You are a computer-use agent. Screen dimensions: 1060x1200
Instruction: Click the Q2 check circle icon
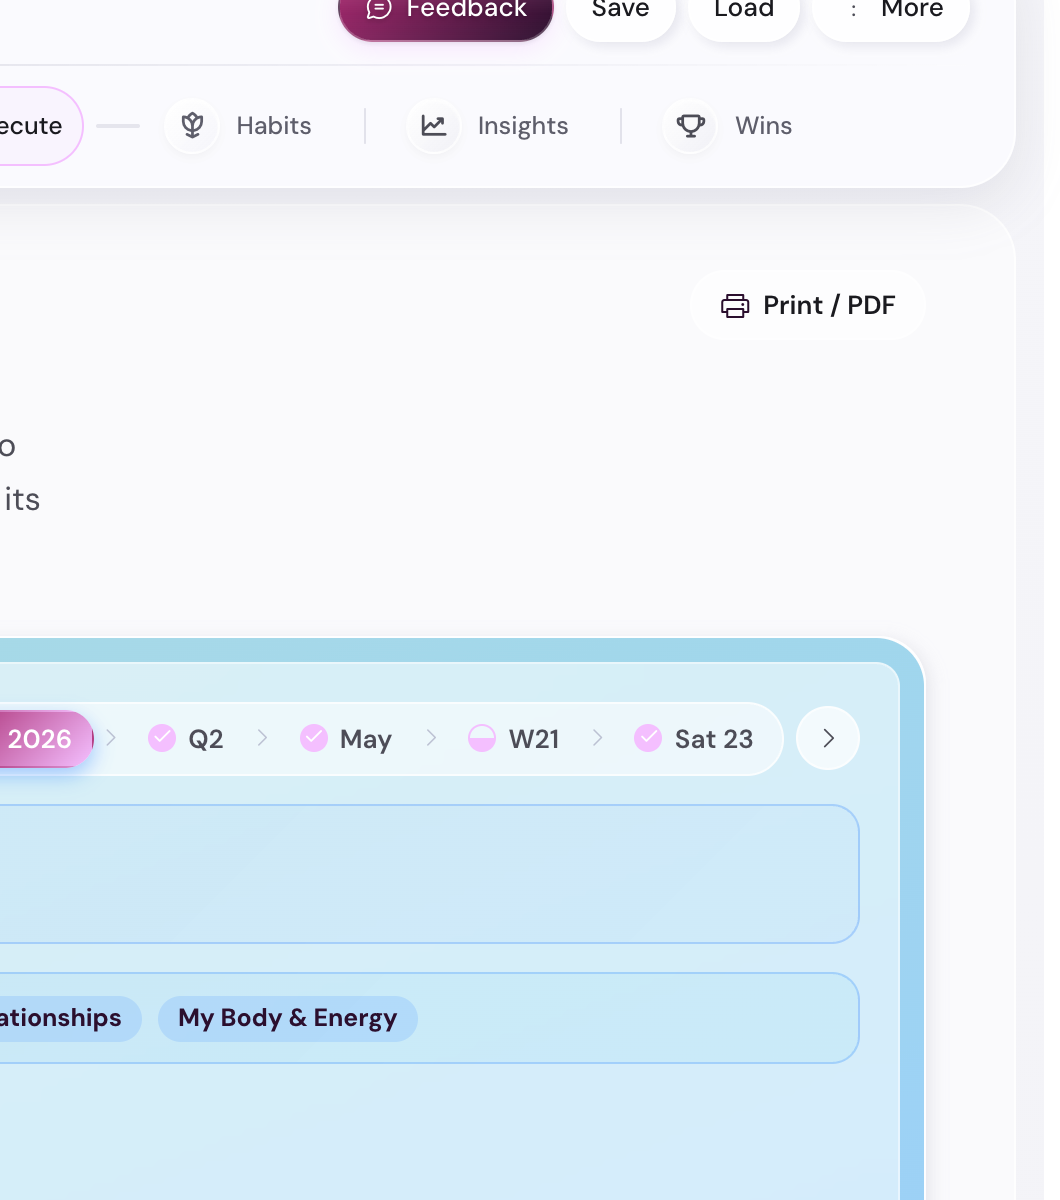click(162, 738)
